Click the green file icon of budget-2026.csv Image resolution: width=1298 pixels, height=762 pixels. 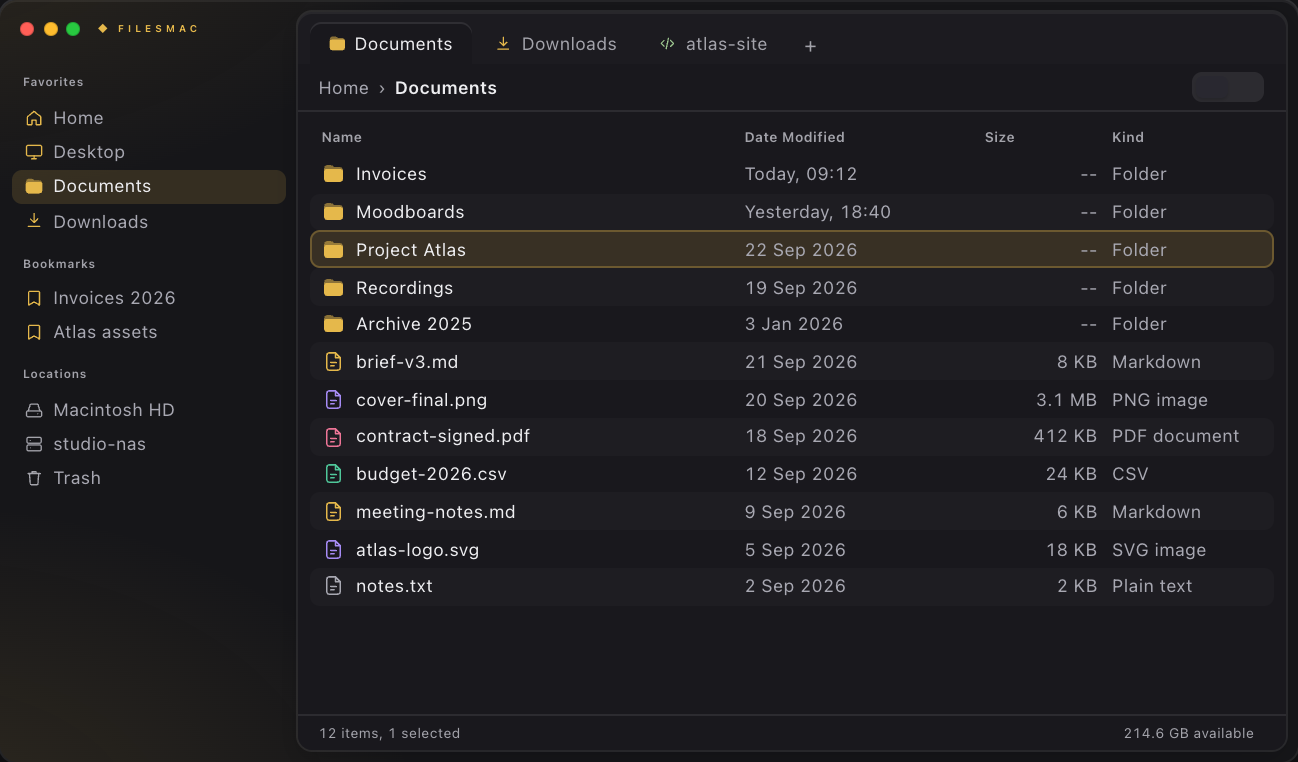(333, 474)
